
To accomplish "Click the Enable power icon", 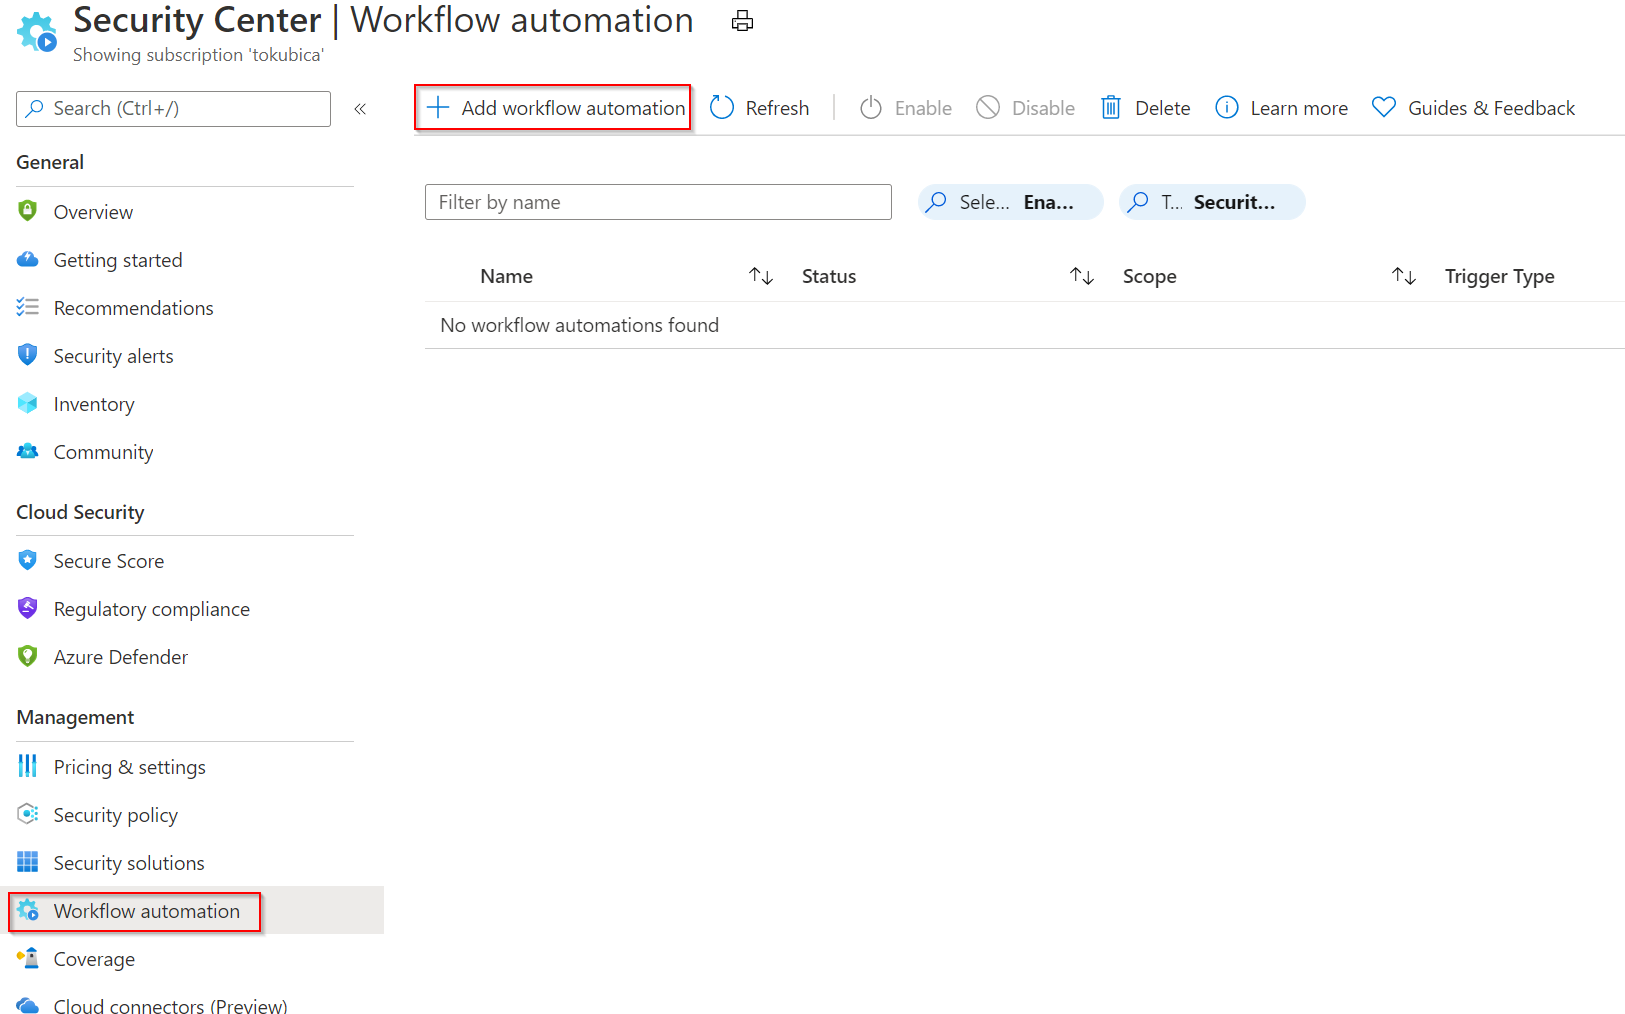I will 871,108.
